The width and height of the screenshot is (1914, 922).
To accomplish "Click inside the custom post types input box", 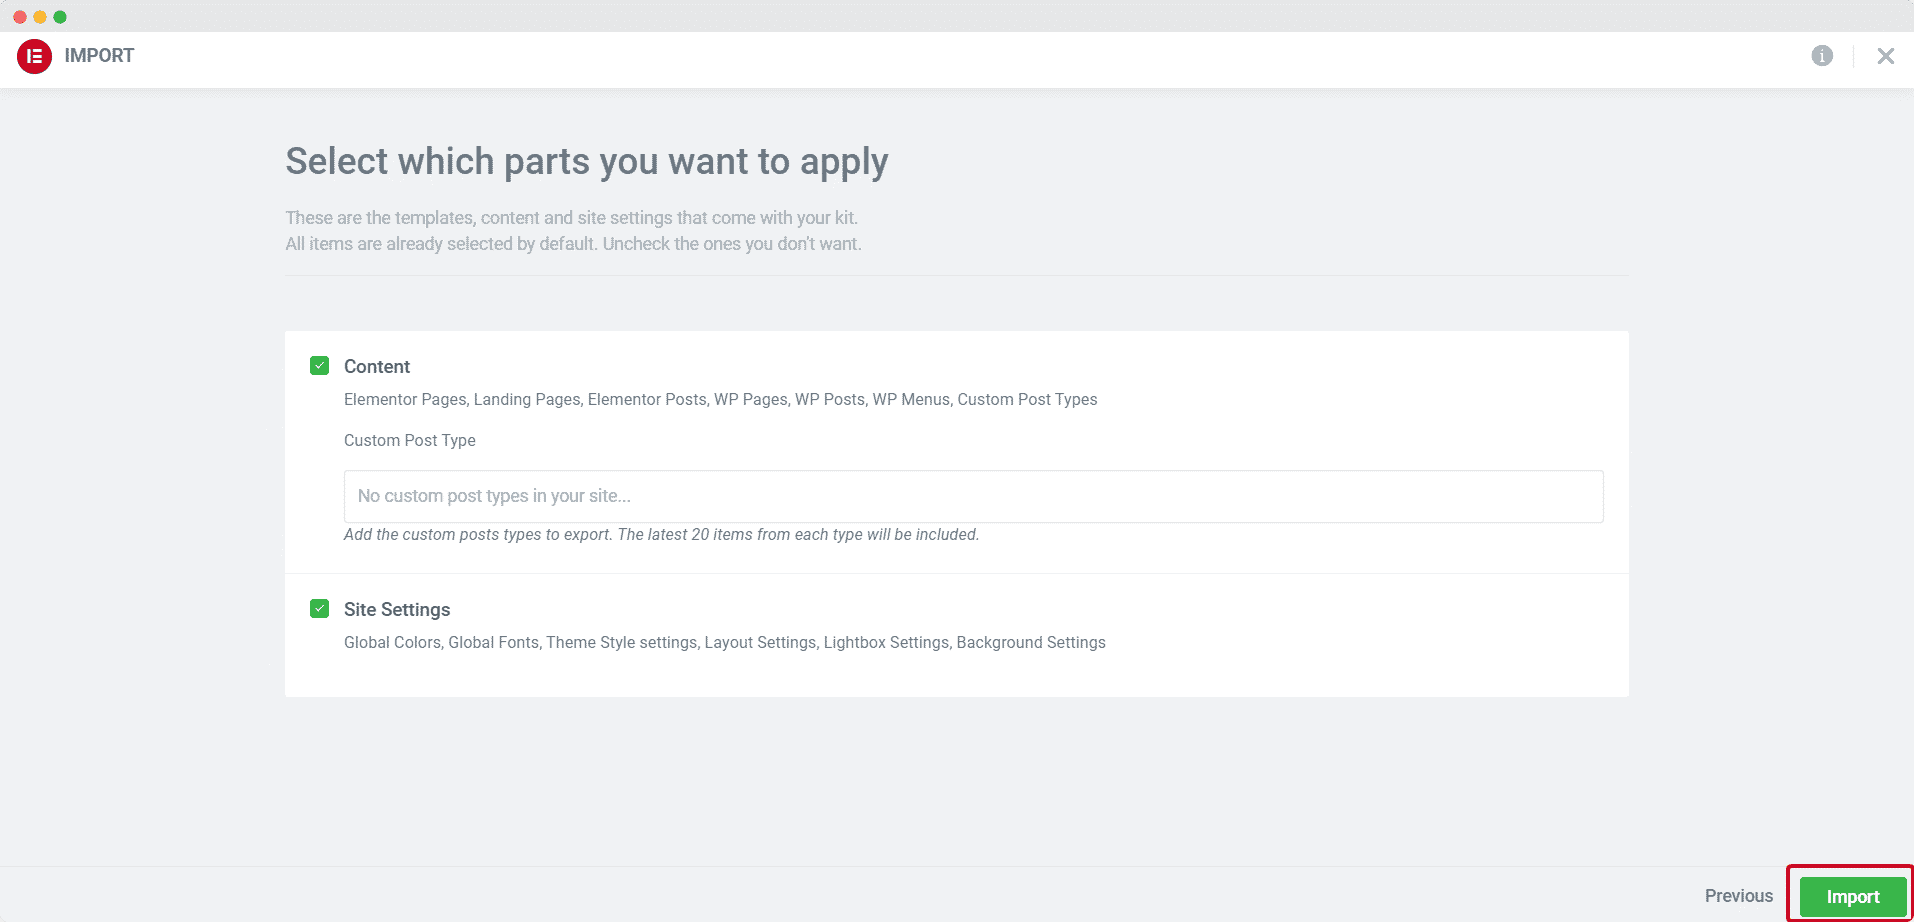I will click(973, 495).
